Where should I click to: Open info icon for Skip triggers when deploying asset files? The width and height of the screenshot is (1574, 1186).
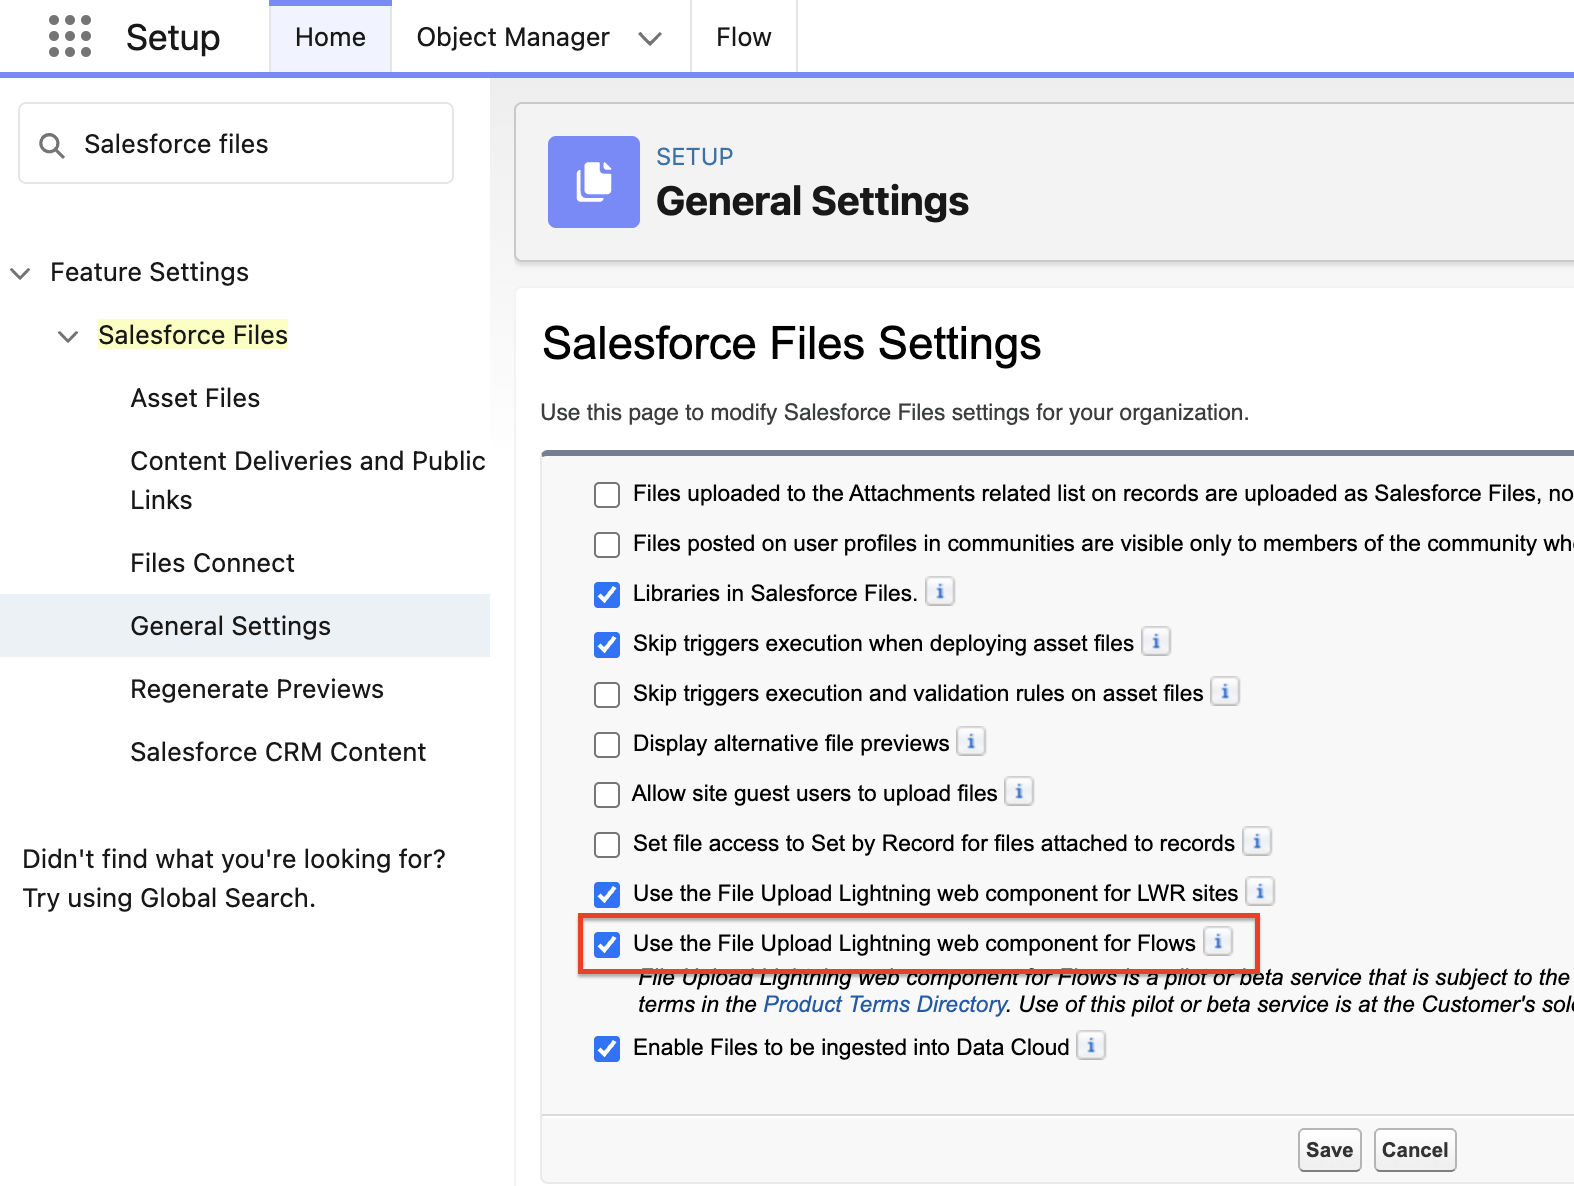(x=1156, y=642)
